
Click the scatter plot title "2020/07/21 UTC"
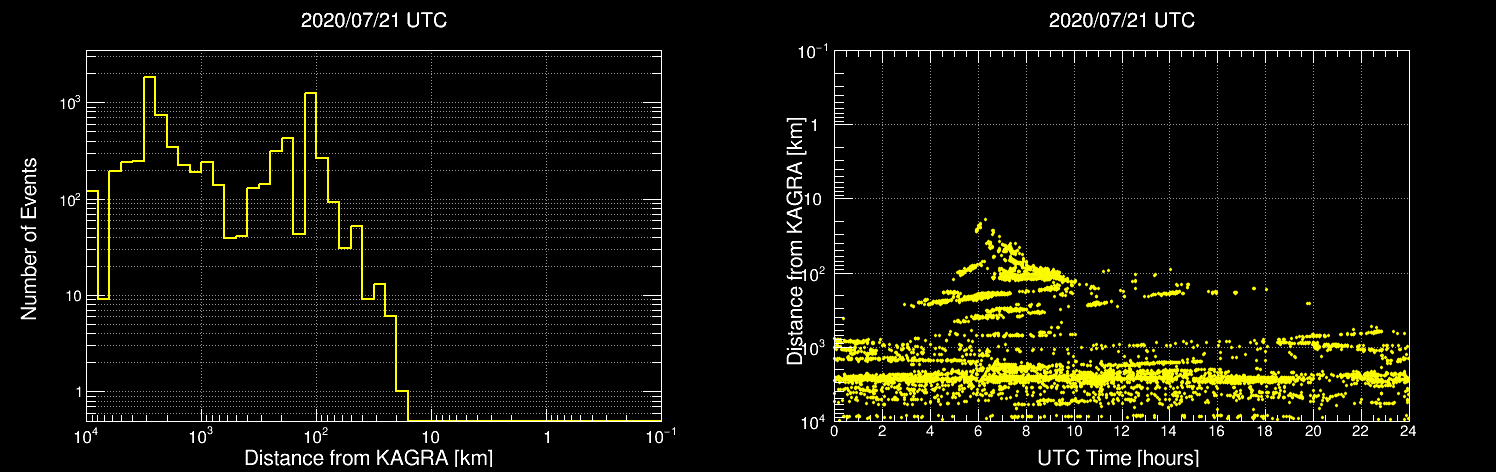1122,20
